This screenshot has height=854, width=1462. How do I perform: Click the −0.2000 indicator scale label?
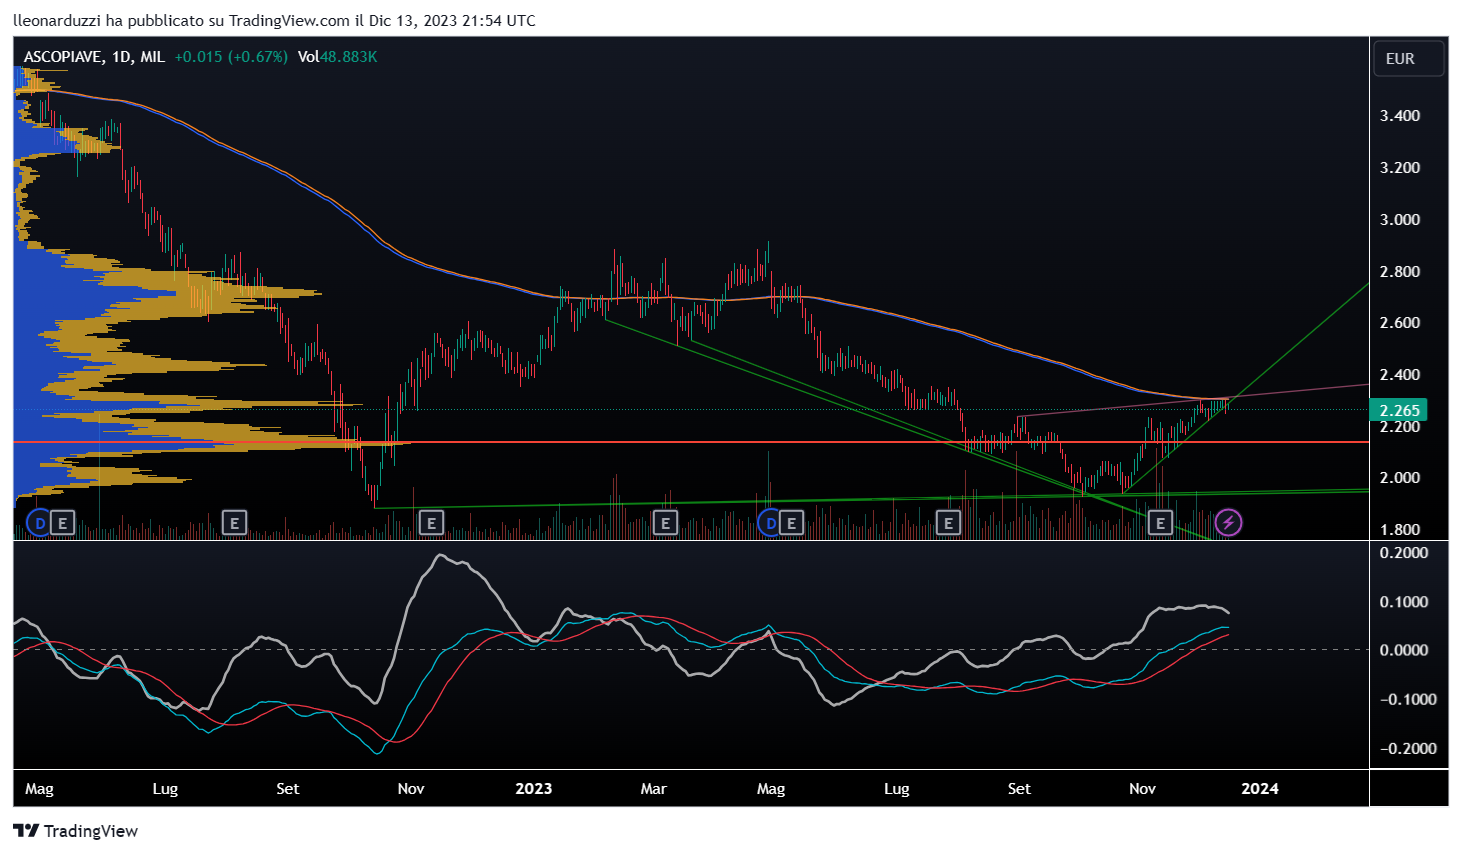tap(1409, 749)
